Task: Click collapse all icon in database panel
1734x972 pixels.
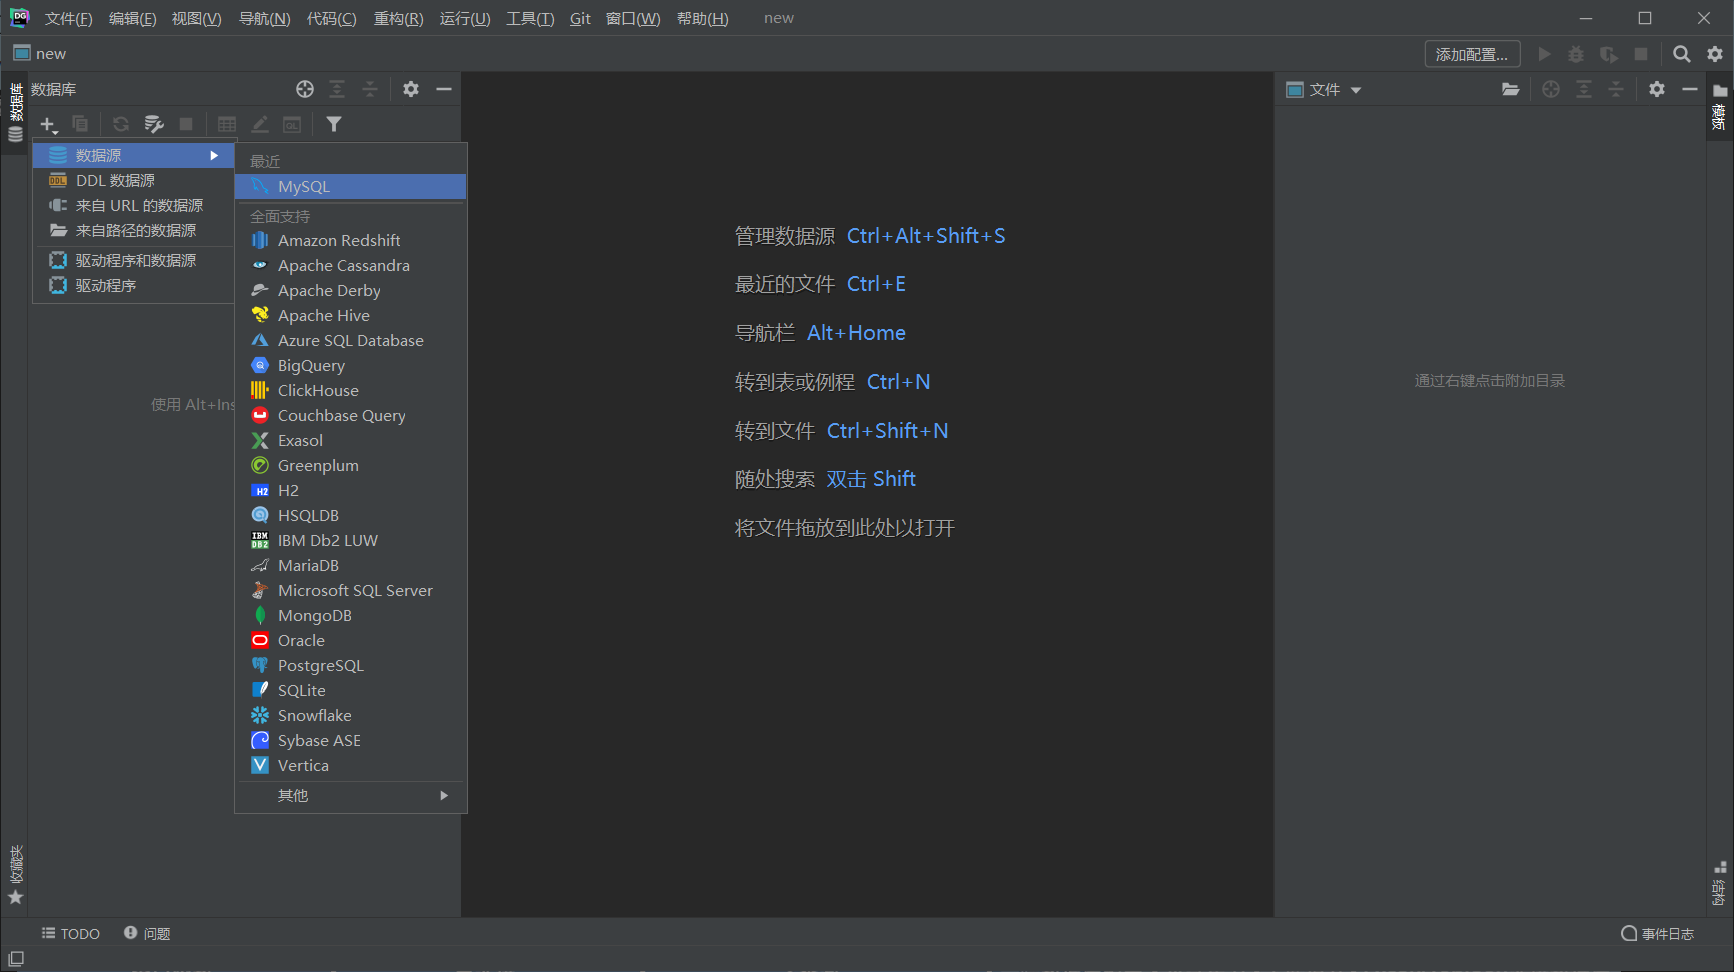Action: (x=370, y=89)
